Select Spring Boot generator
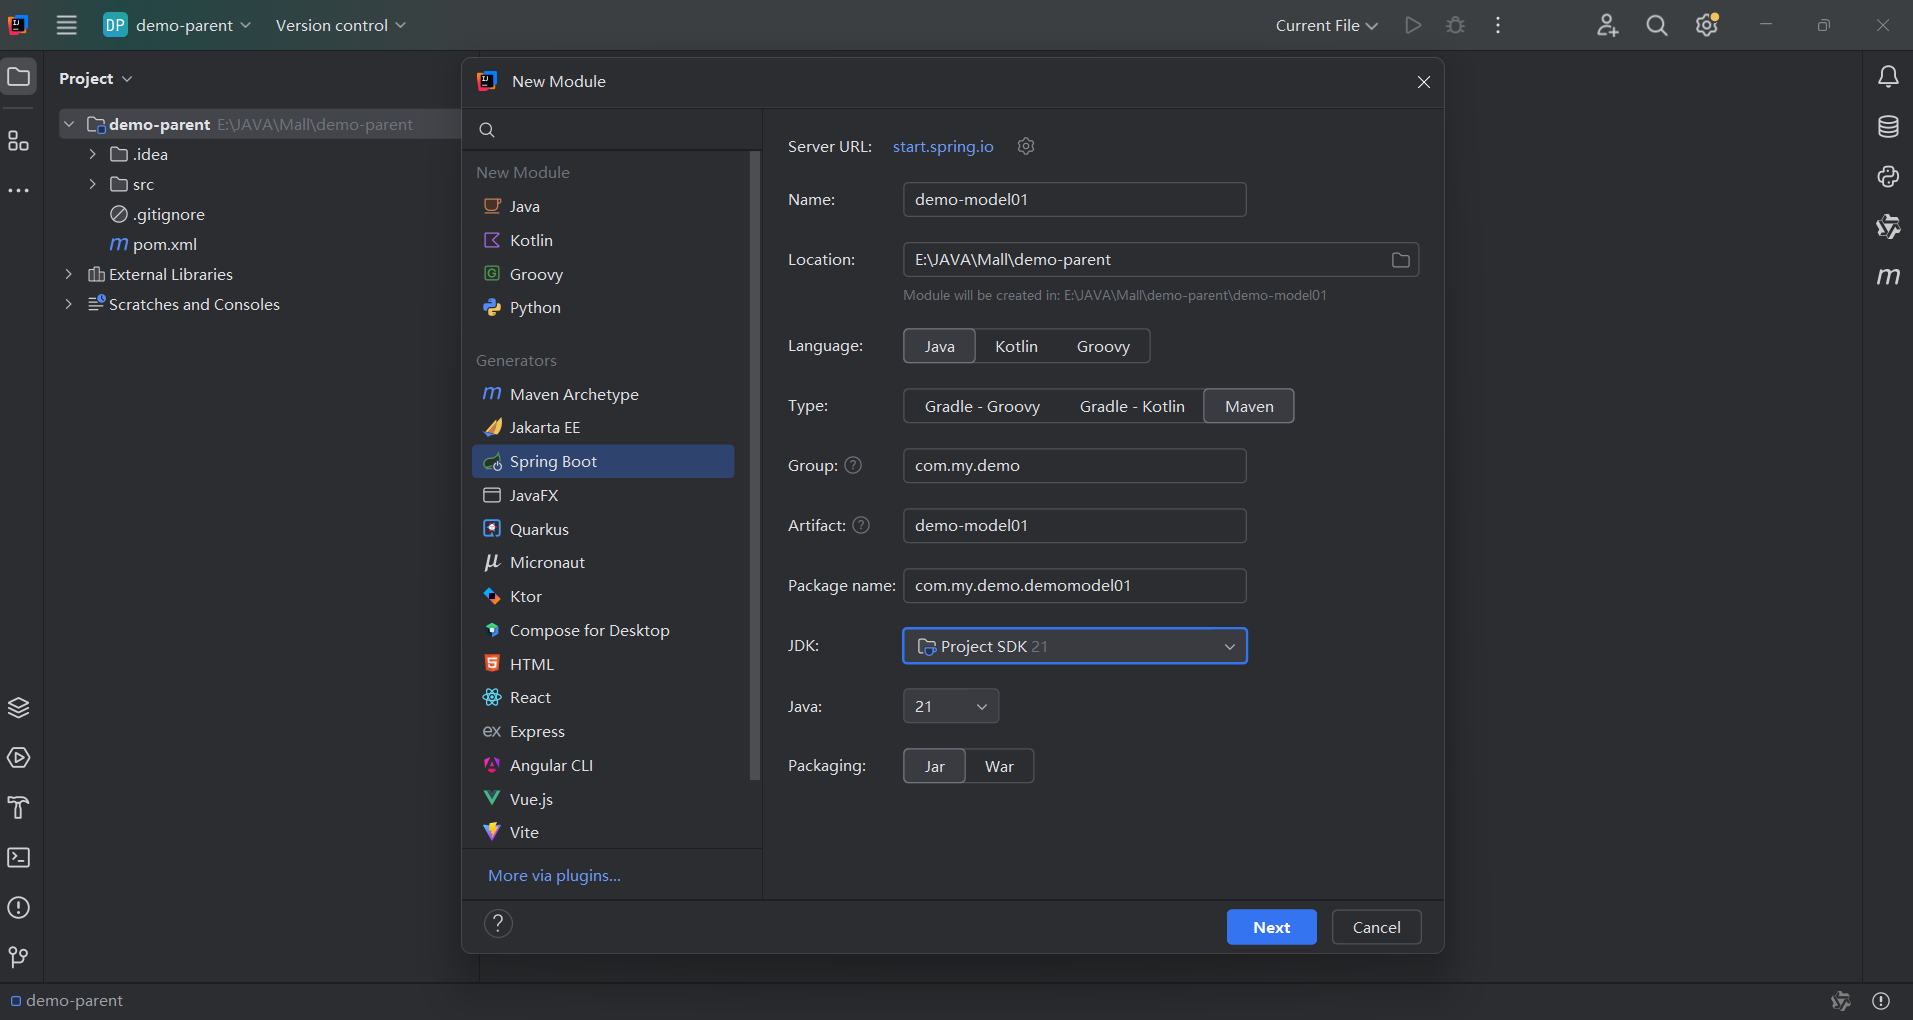This screenshot has height=1020, width=1913. [x=603, y=461]
